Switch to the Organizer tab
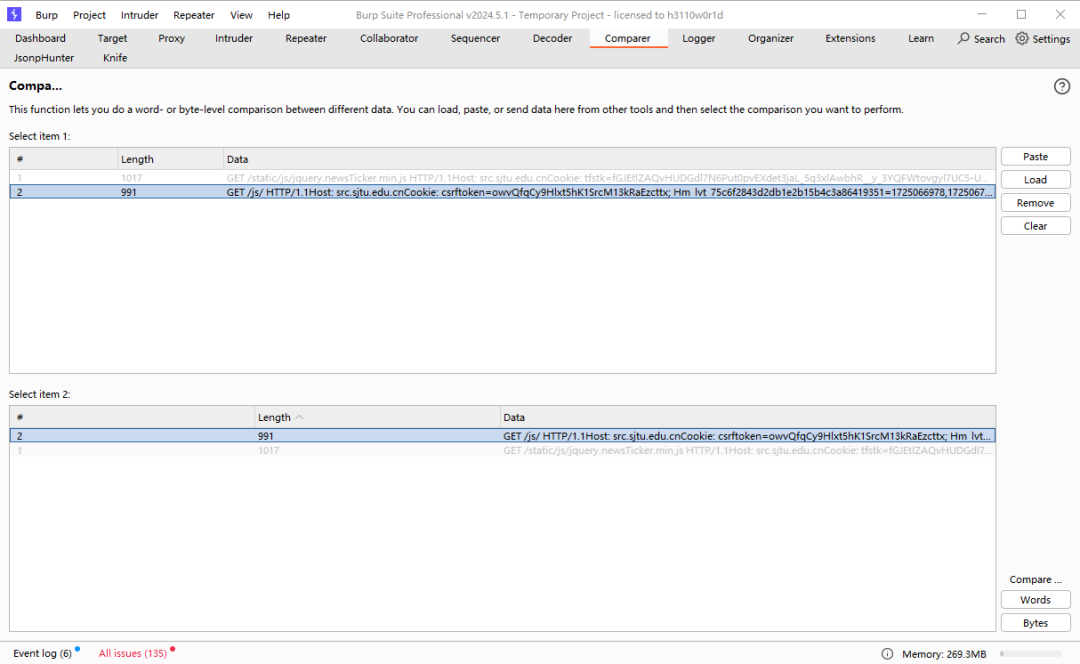This screenshot has height=664, width=1080. tap(771, 39)
